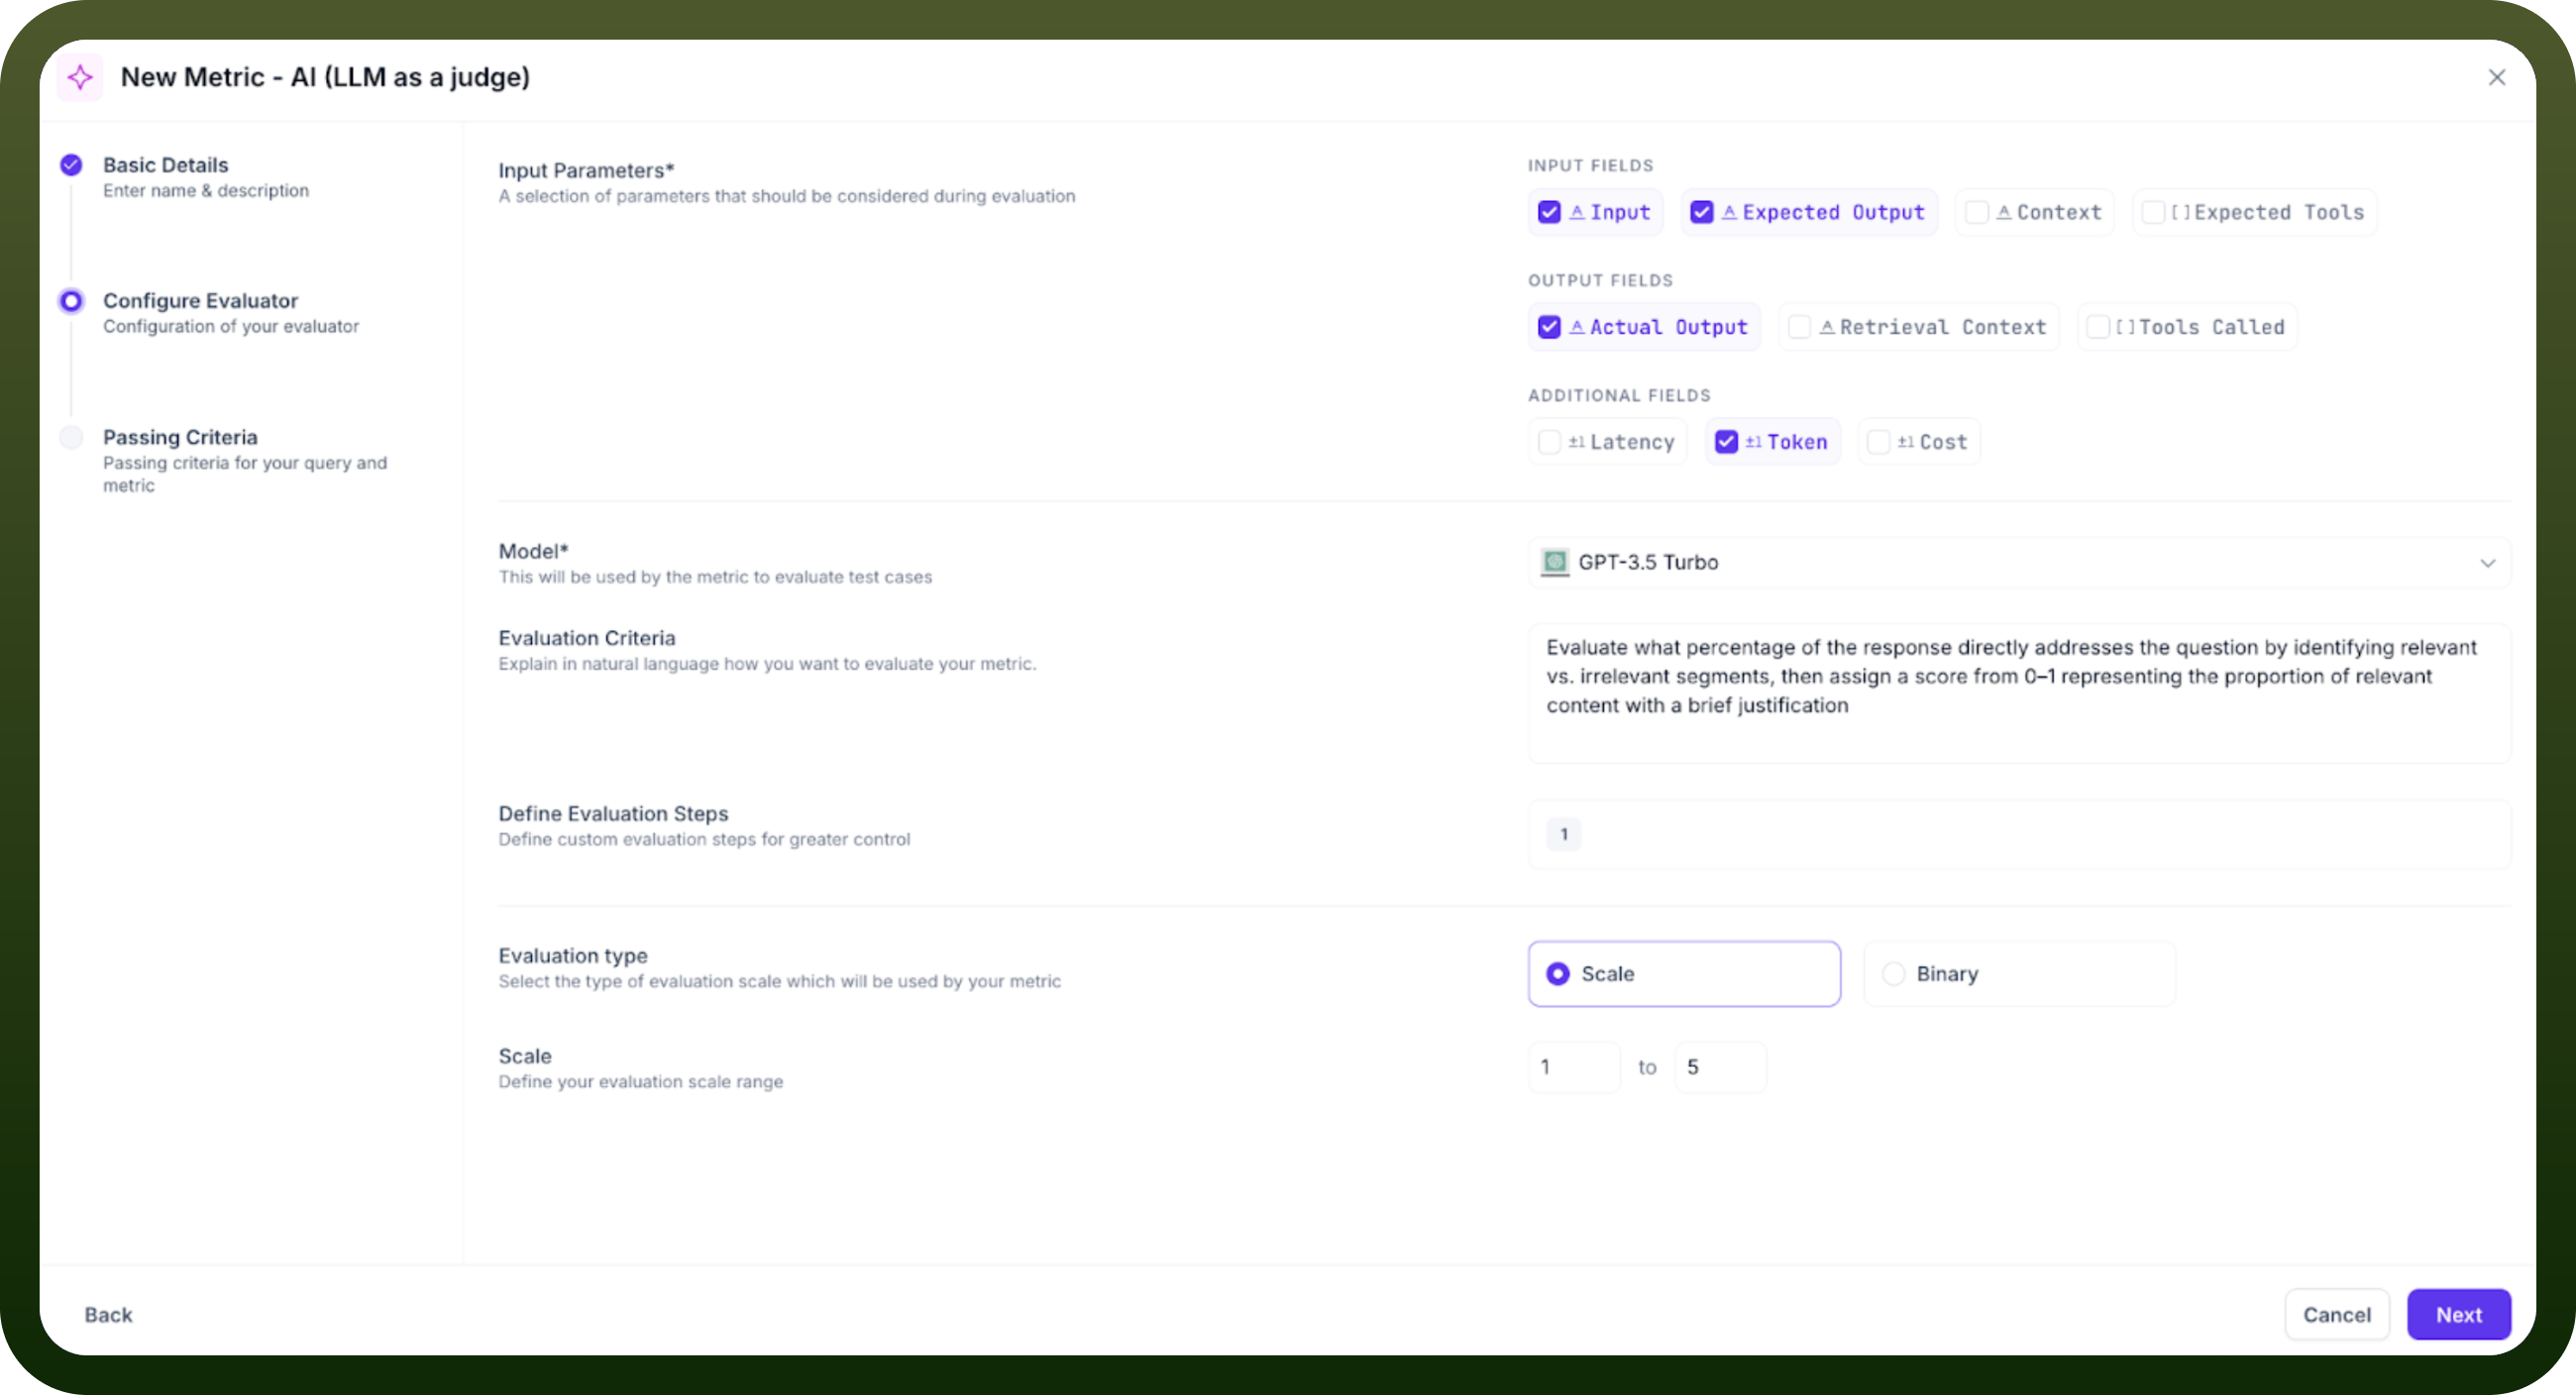Click the step number 1 badge
2576x1395 pixels.
point(1564,834)
